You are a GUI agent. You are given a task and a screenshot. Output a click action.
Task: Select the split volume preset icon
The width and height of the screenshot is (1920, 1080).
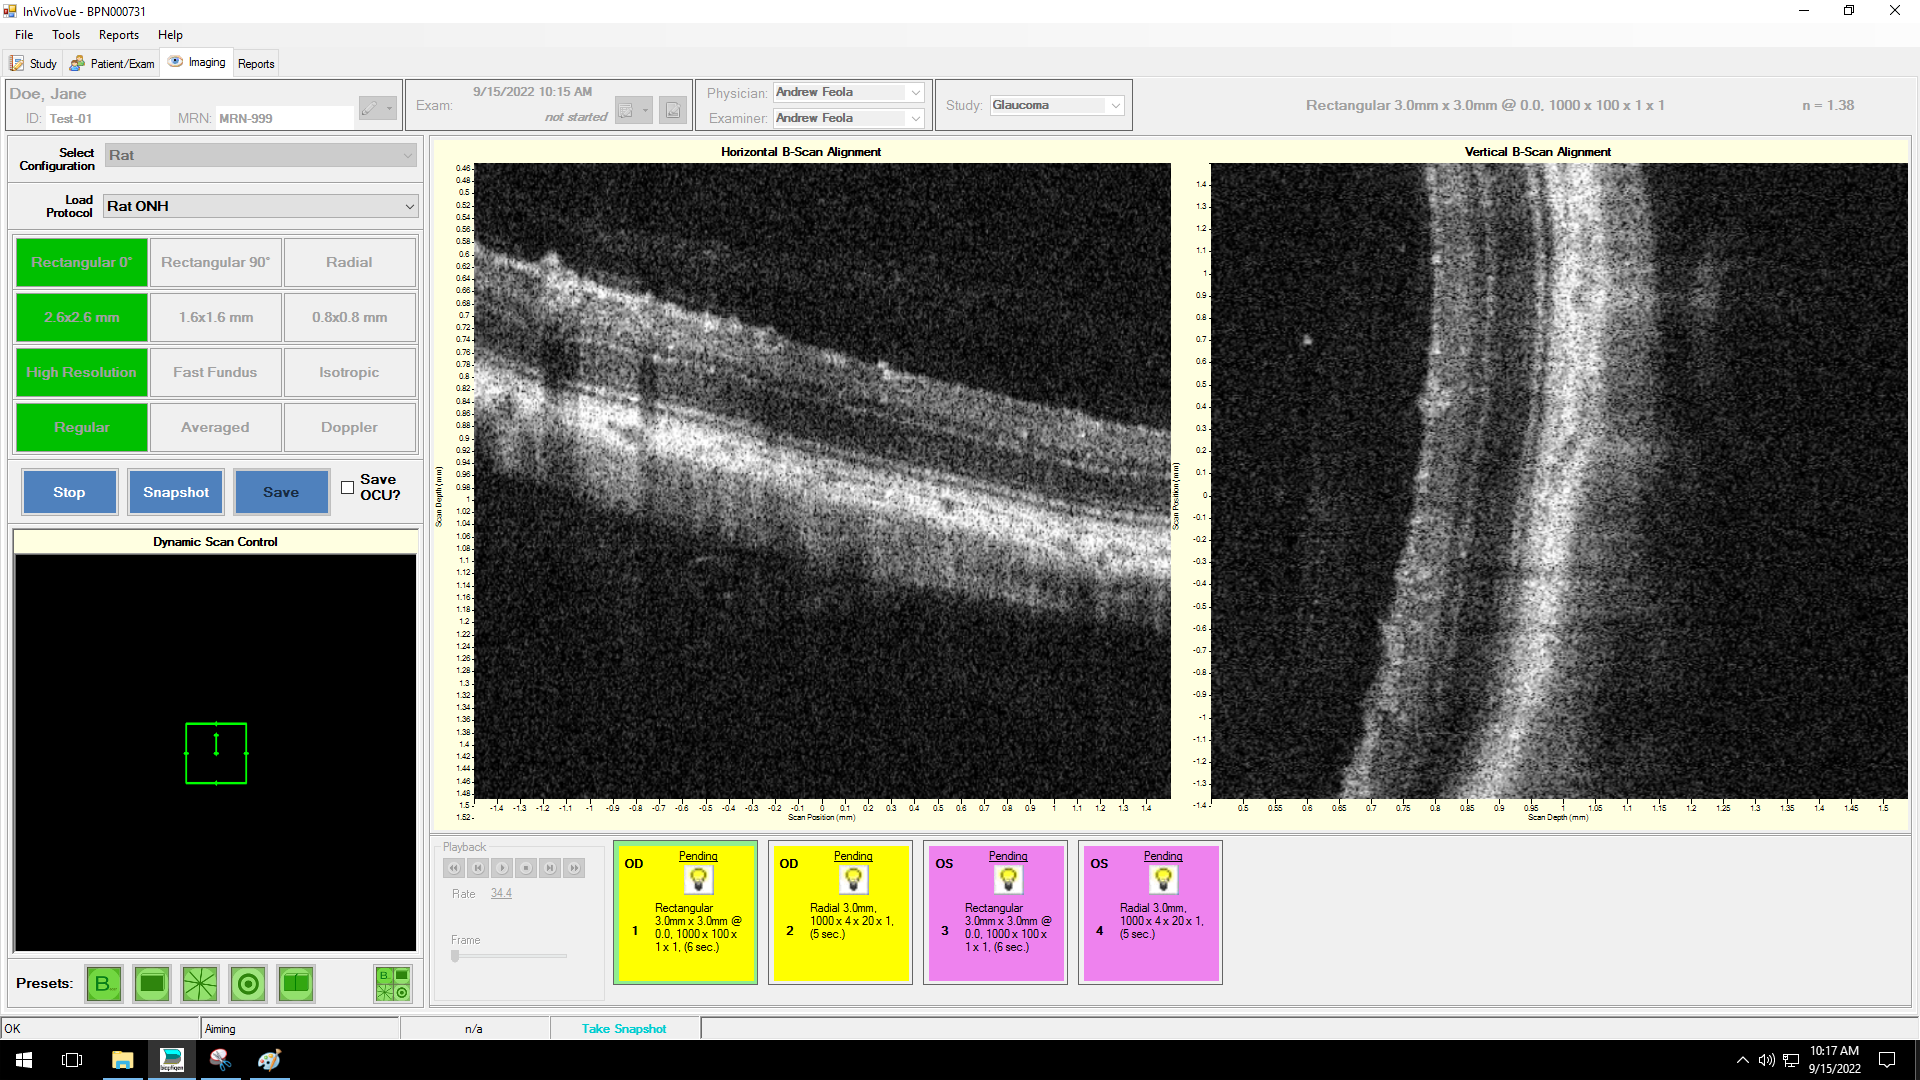click(x=296, y=984)
